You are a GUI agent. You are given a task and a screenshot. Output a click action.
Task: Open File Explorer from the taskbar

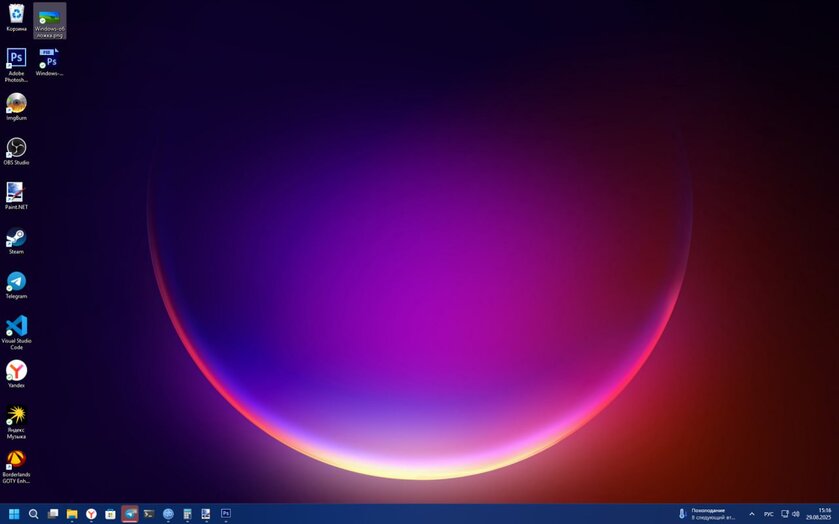tap(72, 514)
